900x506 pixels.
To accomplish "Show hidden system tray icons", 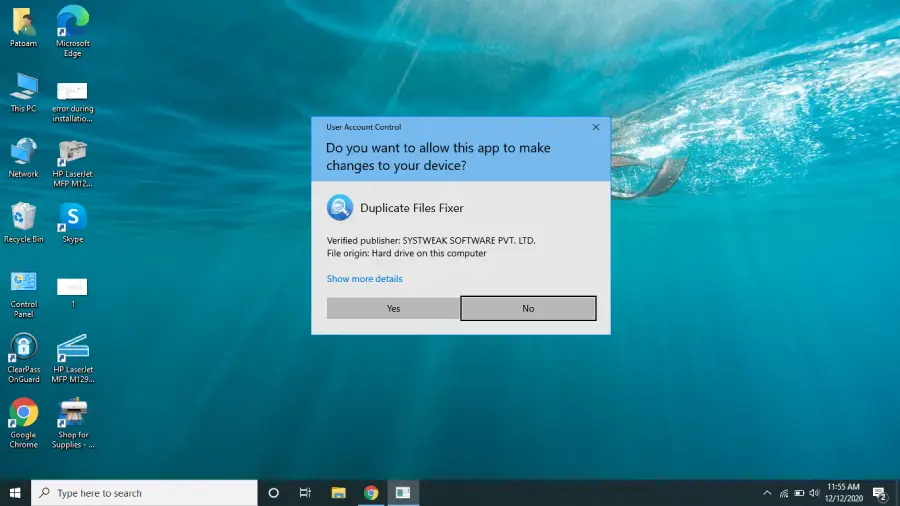I will point(767,493).
